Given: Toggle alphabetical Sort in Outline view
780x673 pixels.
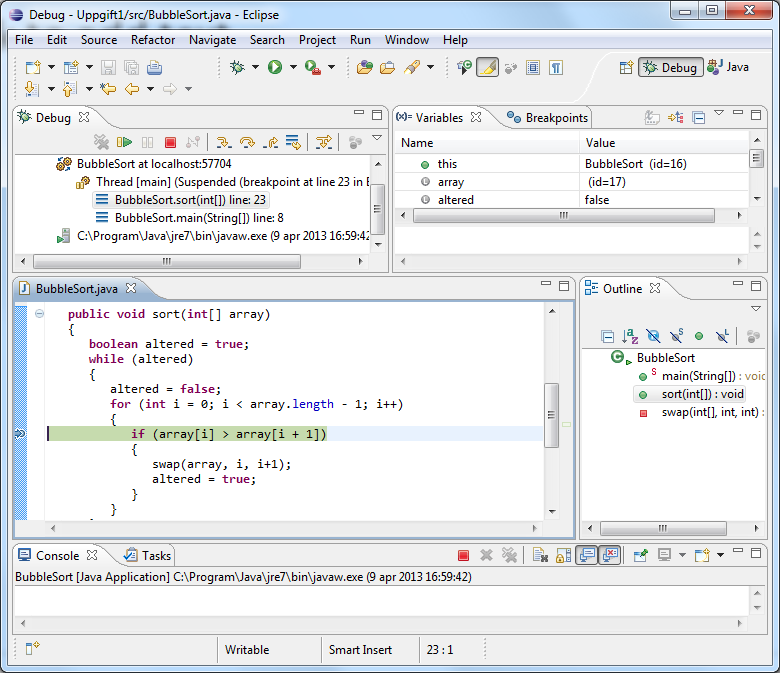Looking at the screenshot, I should (630, 336).
